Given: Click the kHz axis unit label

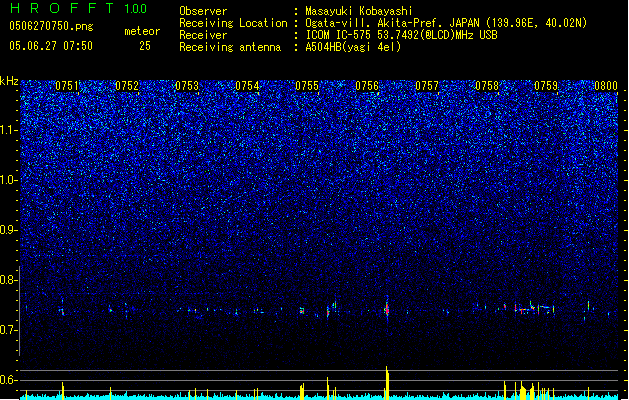Looking at the screenshot, I should click(x=9, y=81).
